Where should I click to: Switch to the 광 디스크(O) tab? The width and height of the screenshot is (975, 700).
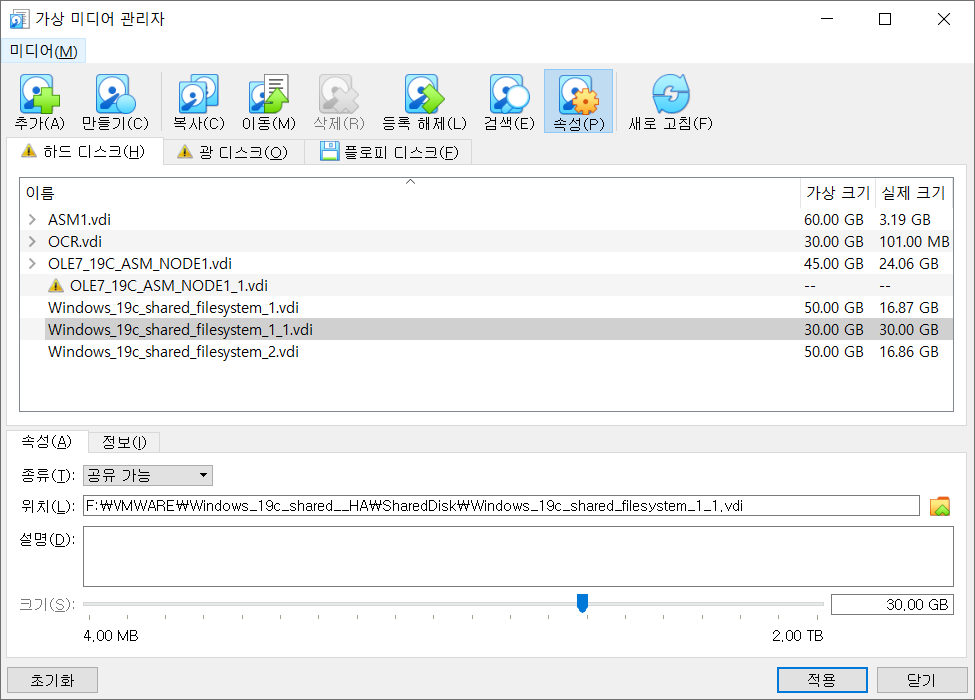point(233,152)
